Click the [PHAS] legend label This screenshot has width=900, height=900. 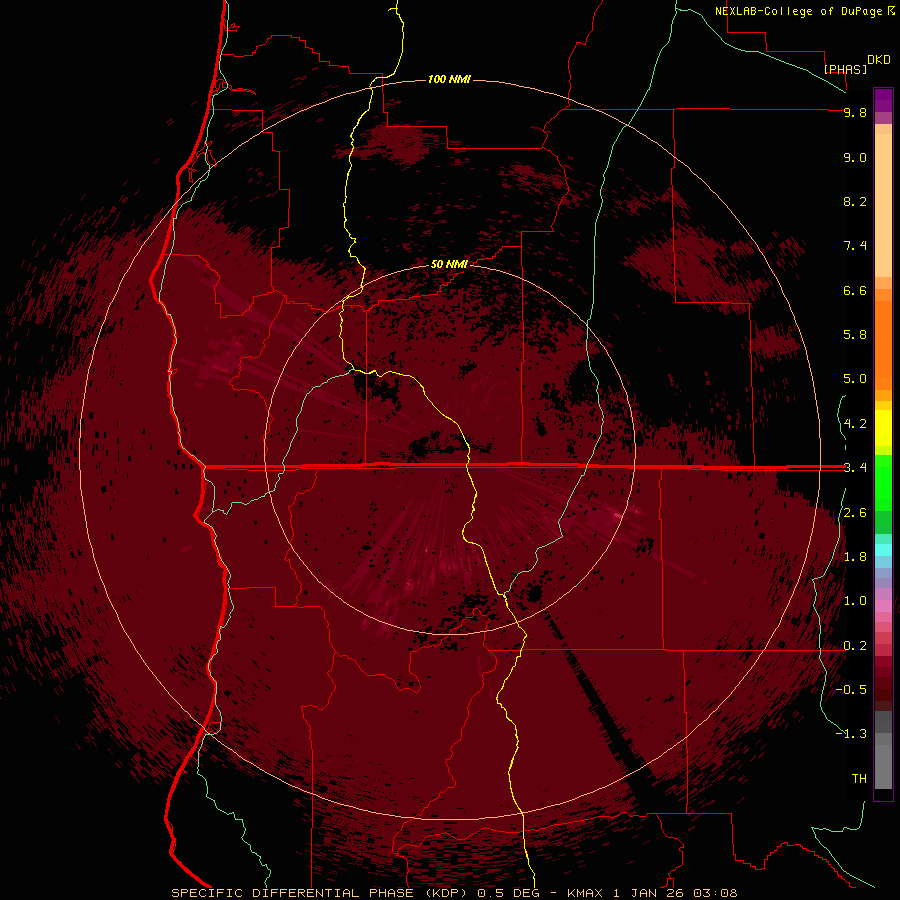pos(845,69)
